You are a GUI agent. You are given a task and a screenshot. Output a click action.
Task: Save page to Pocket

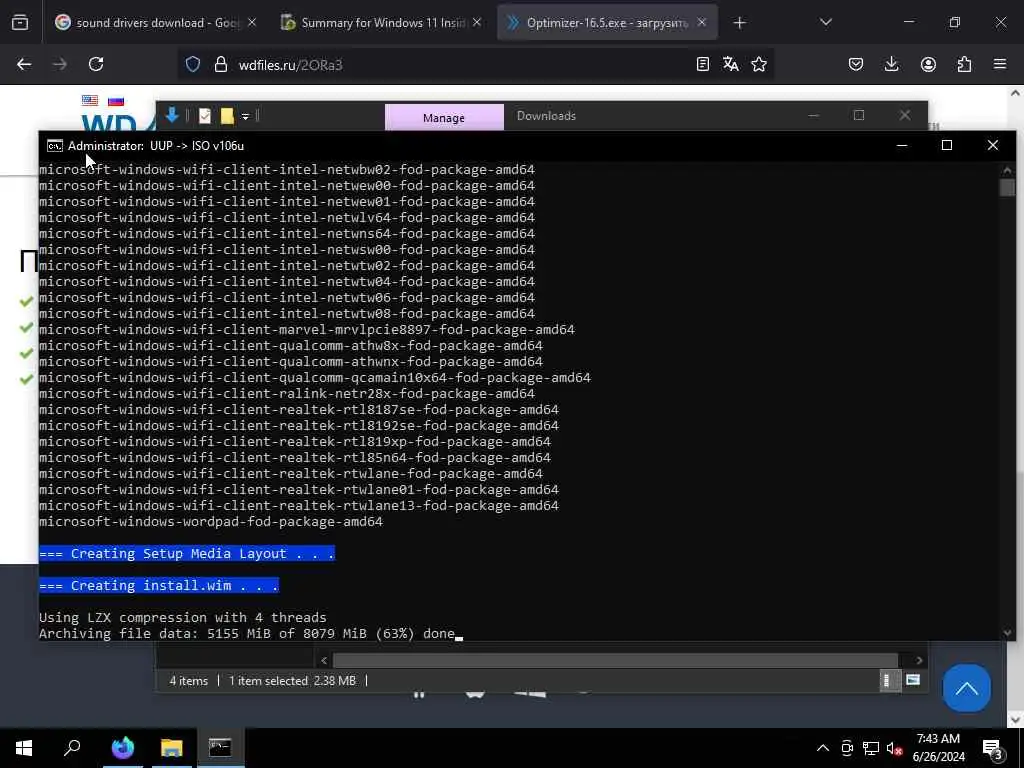tap(856, 64)
